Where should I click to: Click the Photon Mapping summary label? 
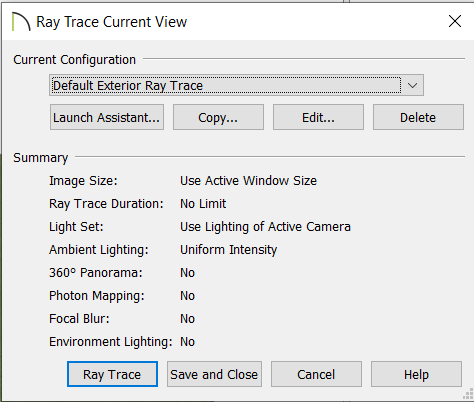tap(97, 296)
